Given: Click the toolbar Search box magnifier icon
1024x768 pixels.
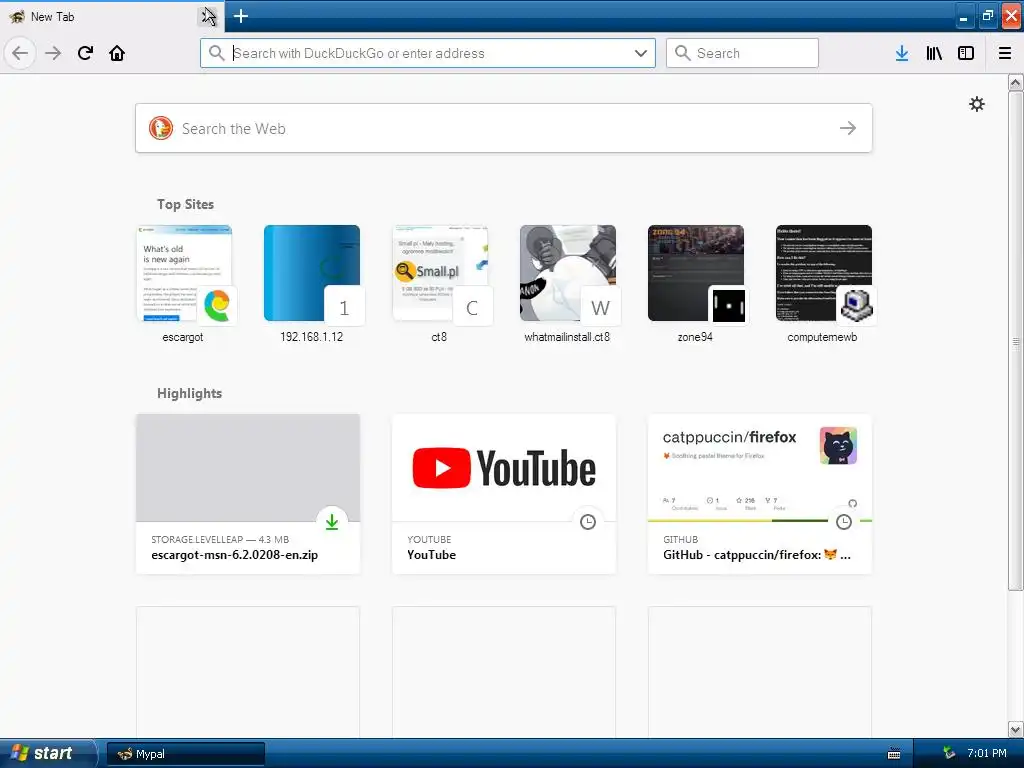Looking at the screenshot, I should tap(682, 53).
